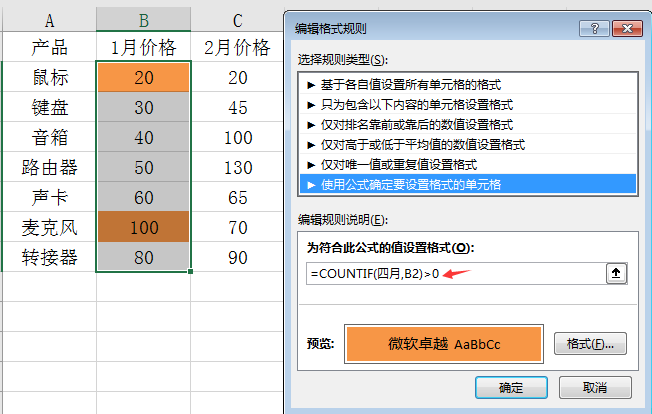The height and width of the screenshot is (414, 652).
Task: Select column A header
Action: (x=49, y=20)
